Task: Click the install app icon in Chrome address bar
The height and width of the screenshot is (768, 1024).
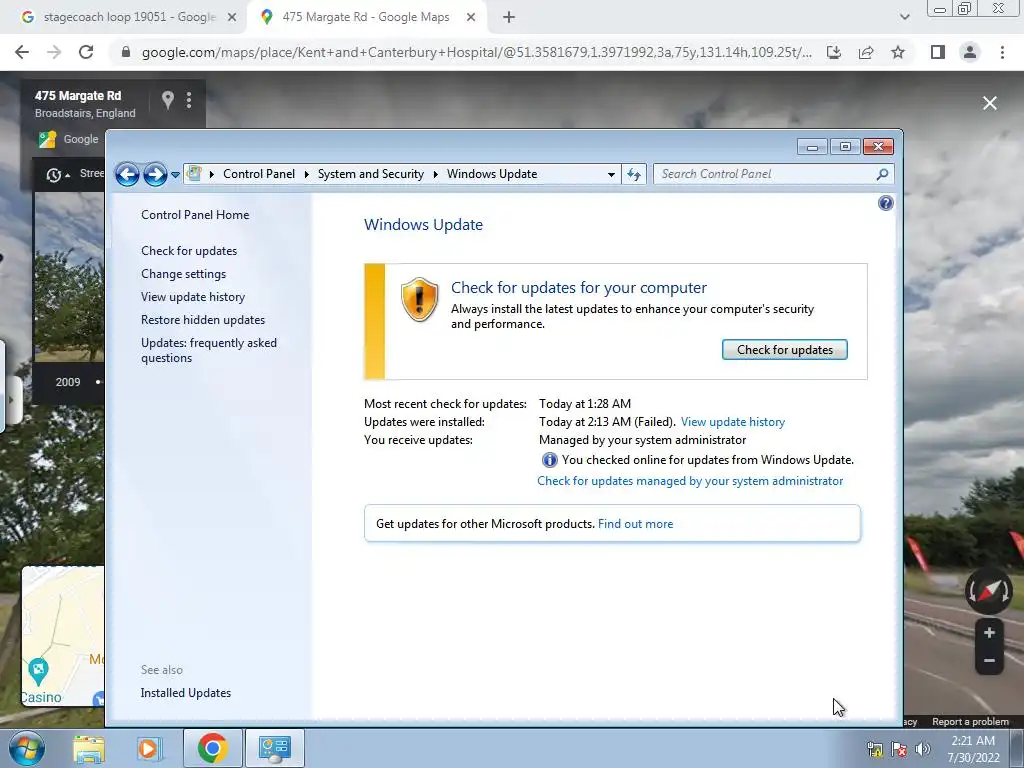Action: click(834, 52)
